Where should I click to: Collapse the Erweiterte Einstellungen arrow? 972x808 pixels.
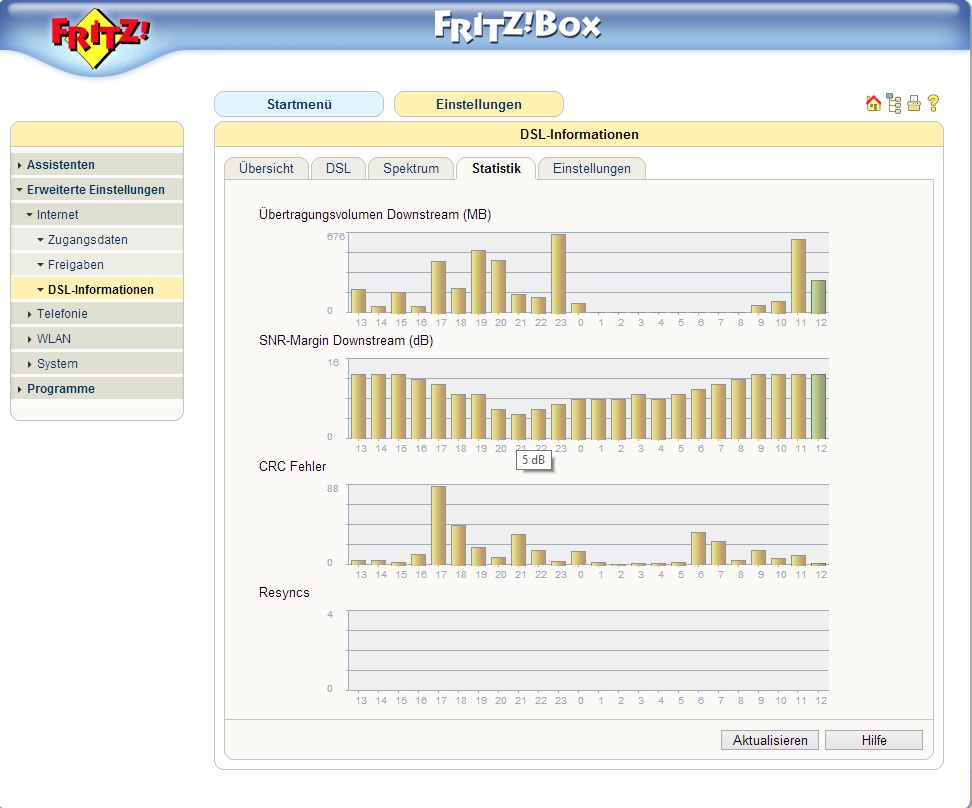[20, 190]
